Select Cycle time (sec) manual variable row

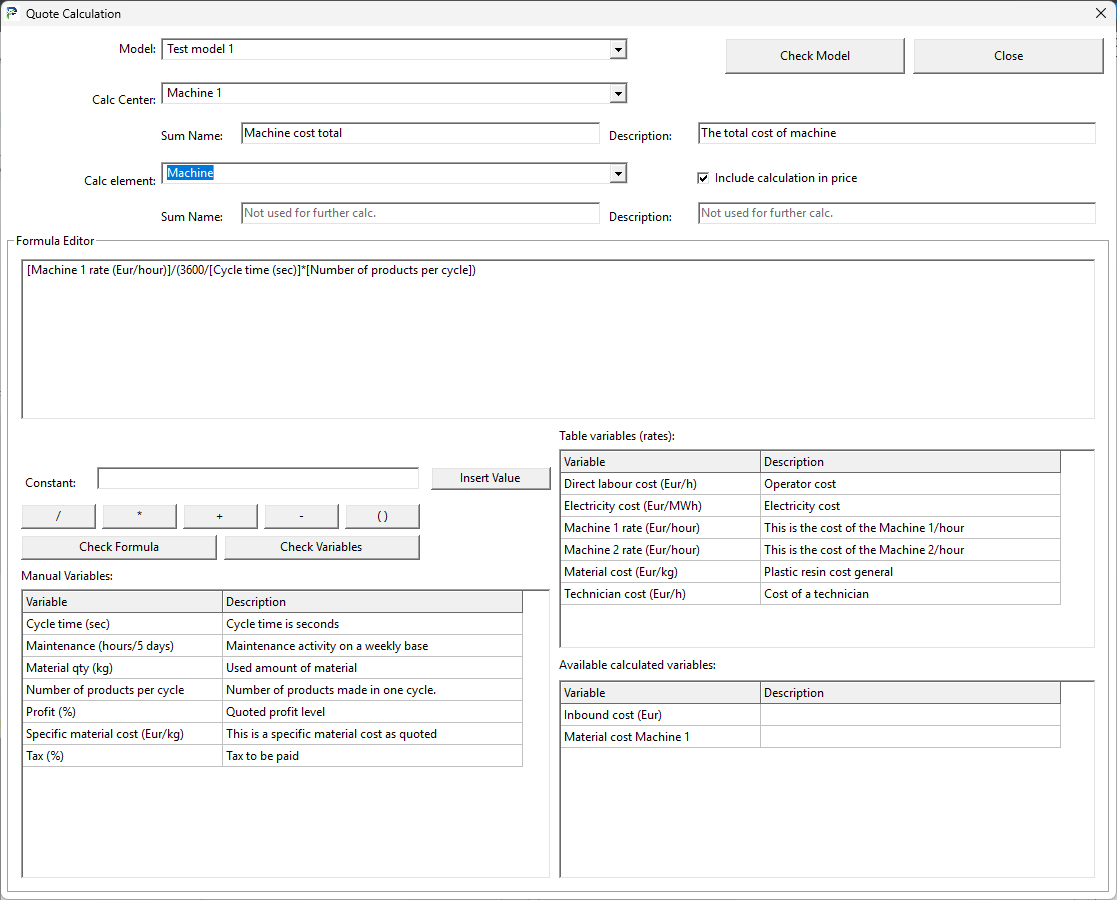click(x=122, y=624)
